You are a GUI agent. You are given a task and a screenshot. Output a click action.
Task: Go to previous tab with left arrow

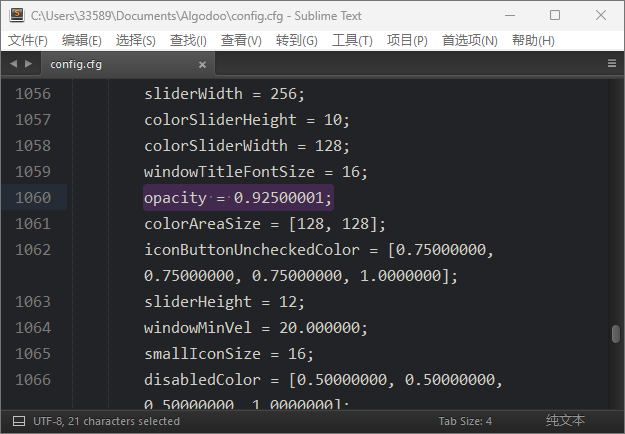[14, 63]
